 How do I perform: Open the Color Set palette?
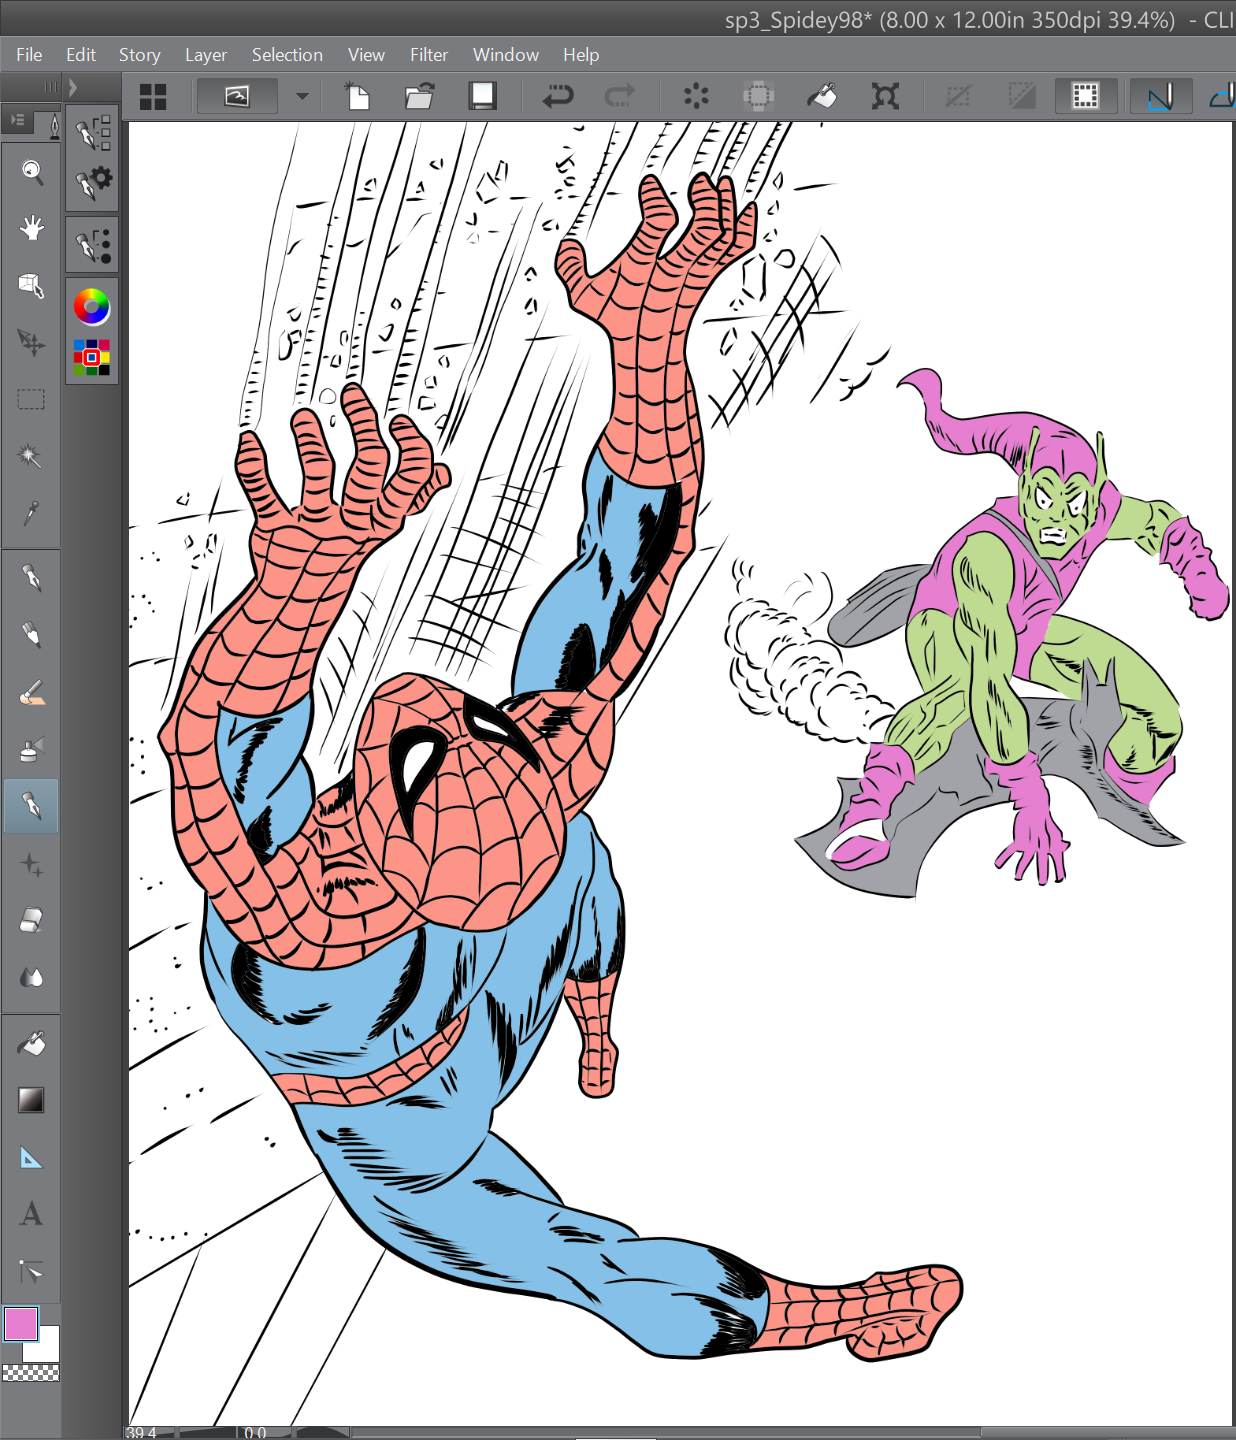tap(92, 357)
